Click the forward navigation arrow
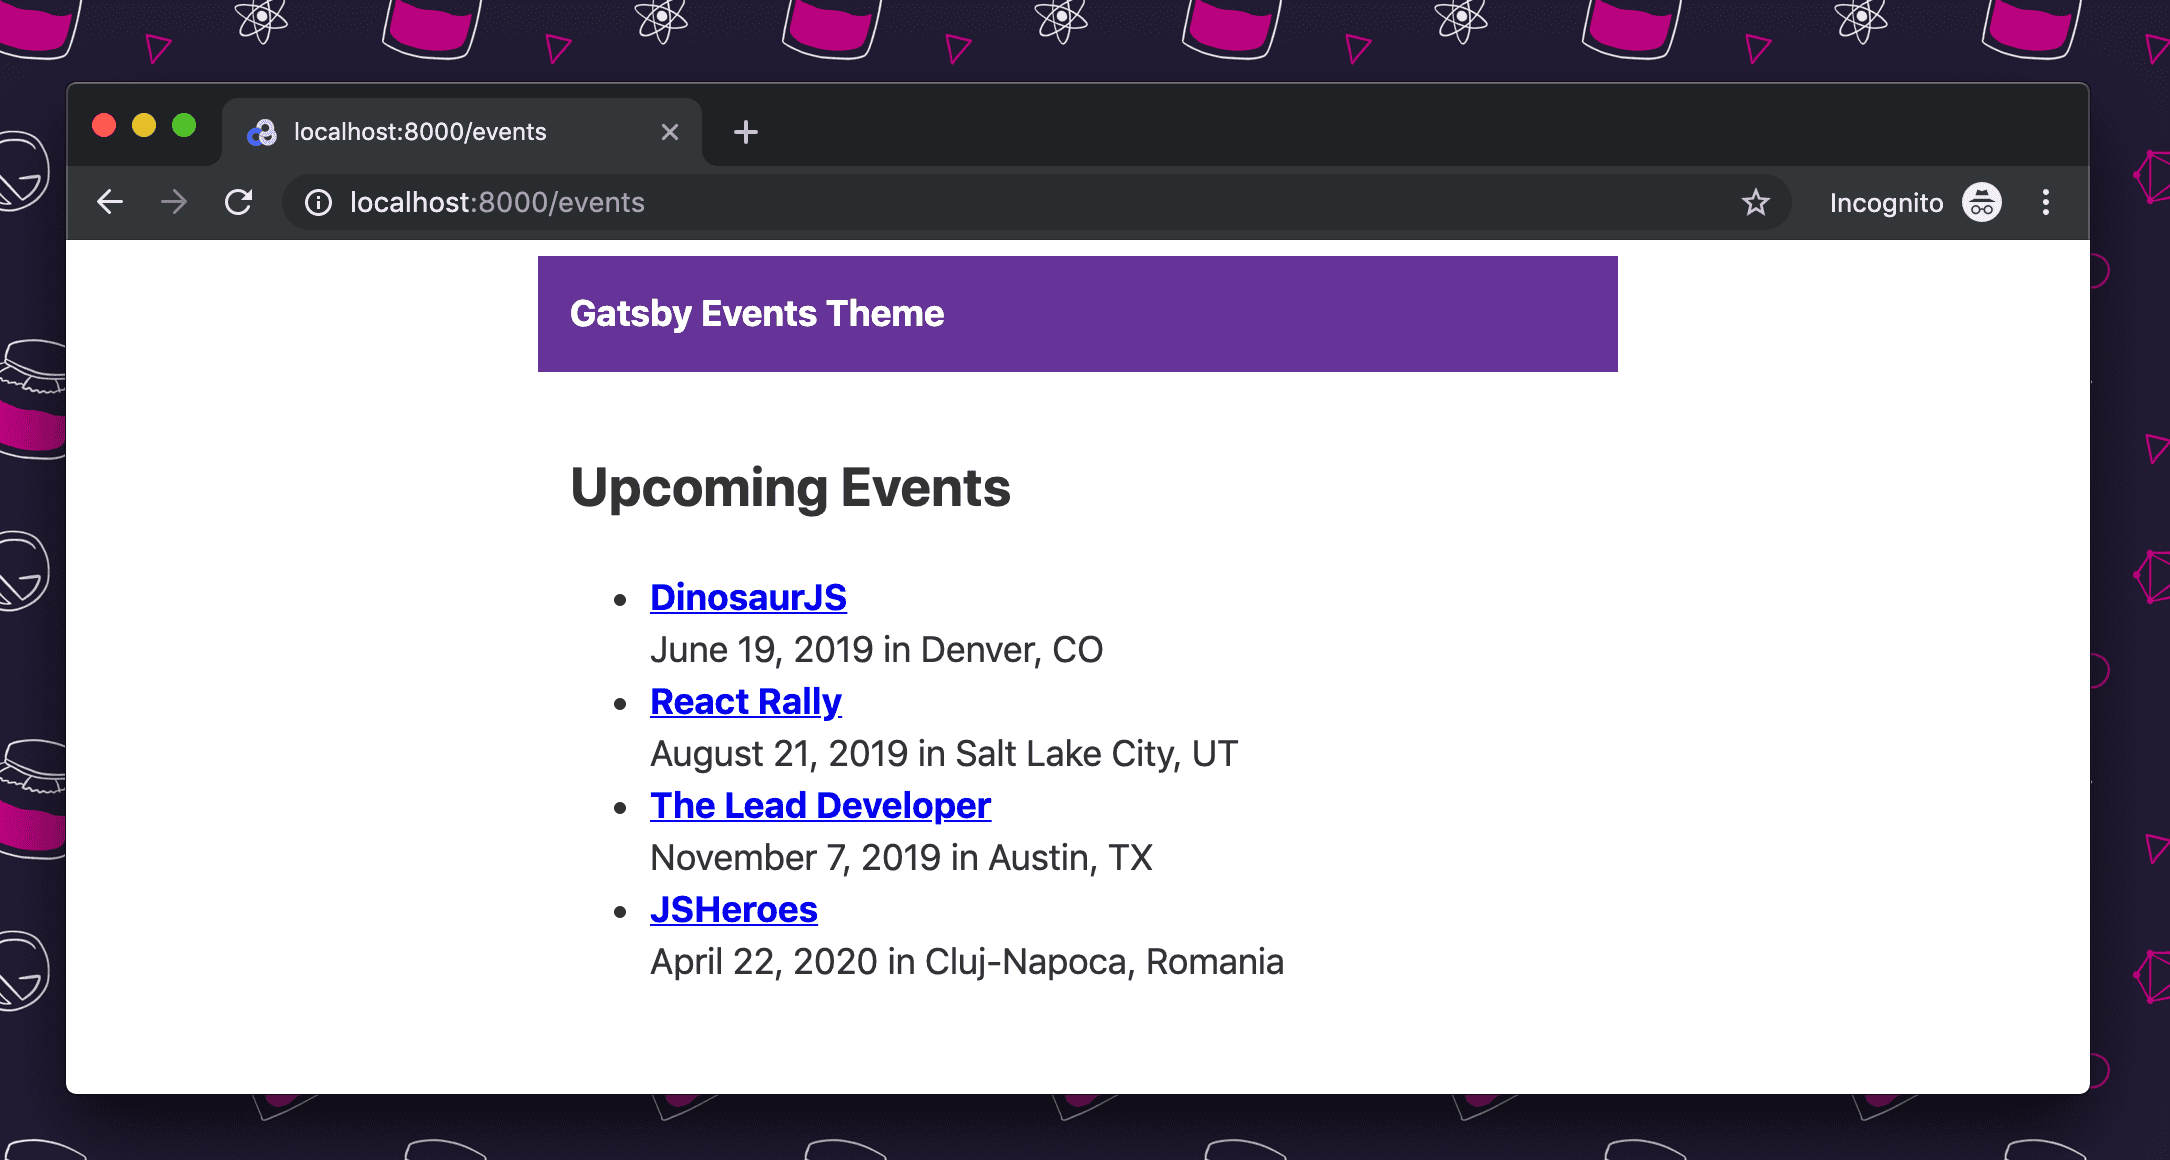Viewport: 2170px width, 1160px height. pos(174,203)
